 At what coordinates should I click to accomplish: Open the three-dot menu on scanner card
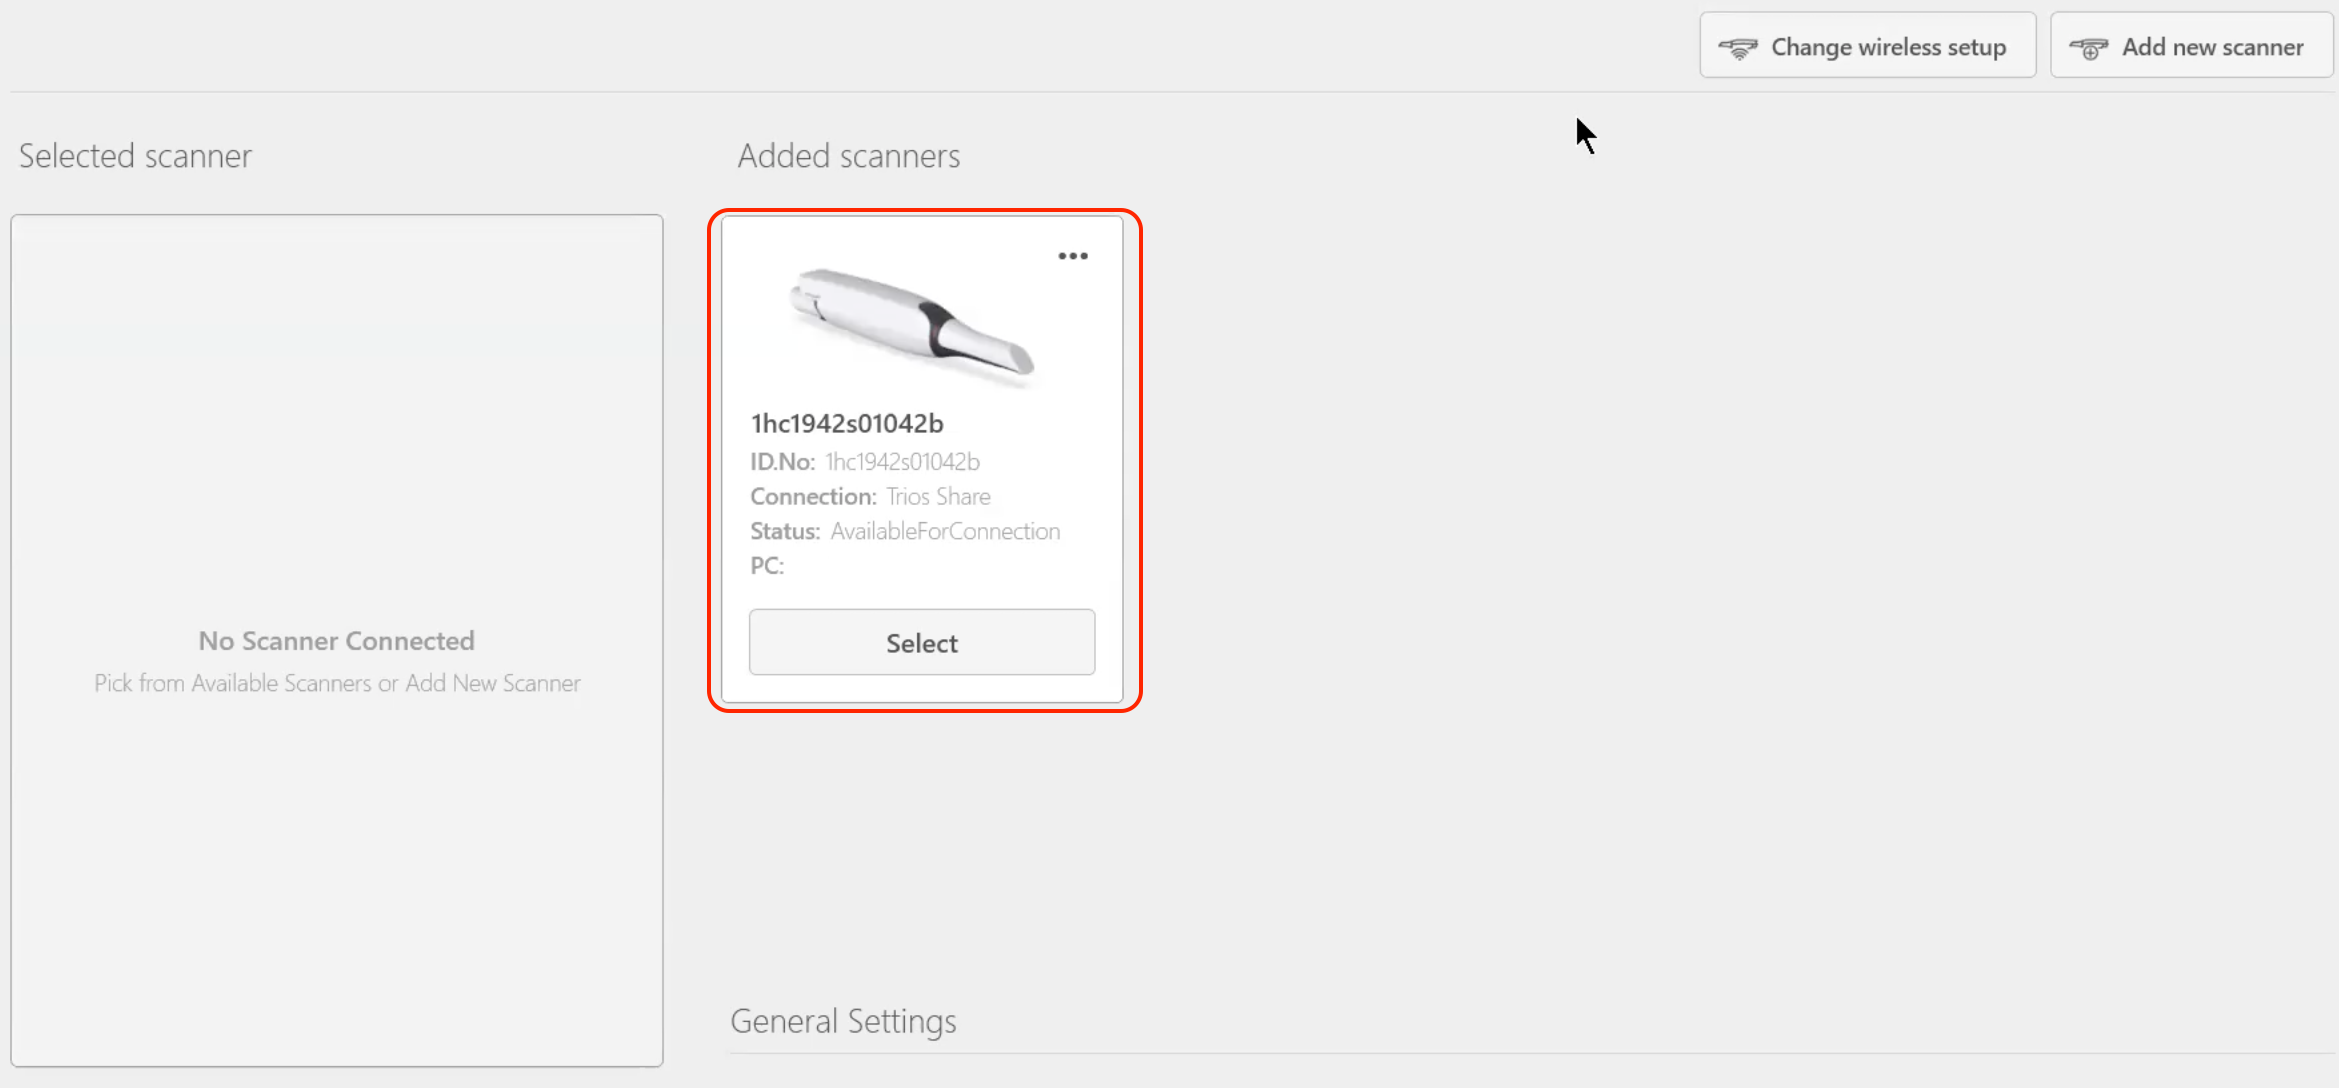1073,256
